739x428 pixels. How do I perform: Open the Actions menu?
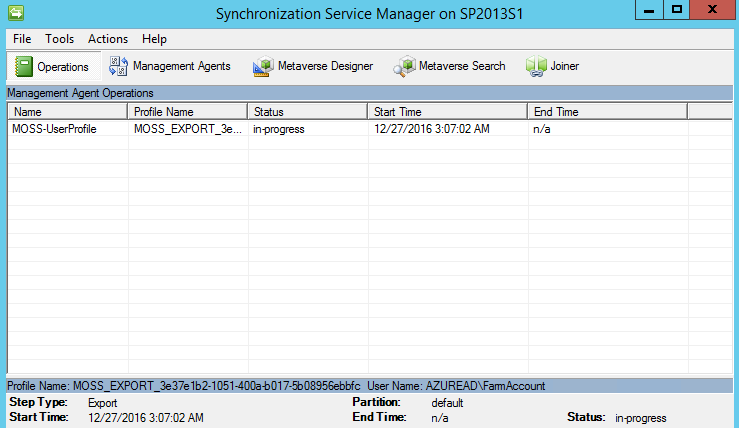[x=108, y=39]
